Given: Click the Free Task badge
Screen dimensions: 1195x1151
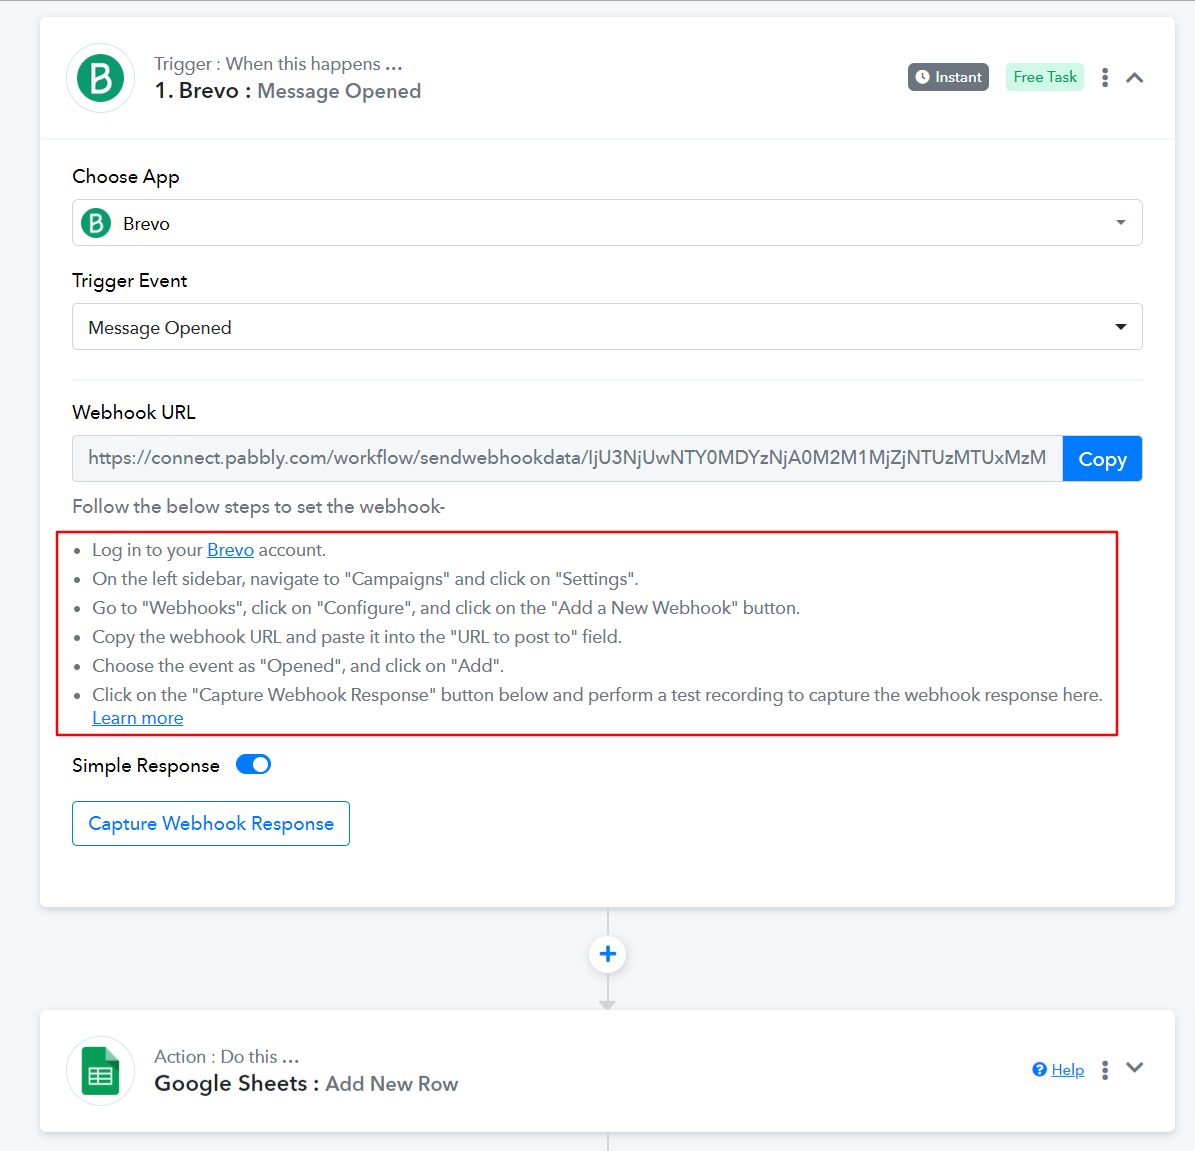Looking at the screenshot, I should pyautogui.click(x=1045, y=77).
